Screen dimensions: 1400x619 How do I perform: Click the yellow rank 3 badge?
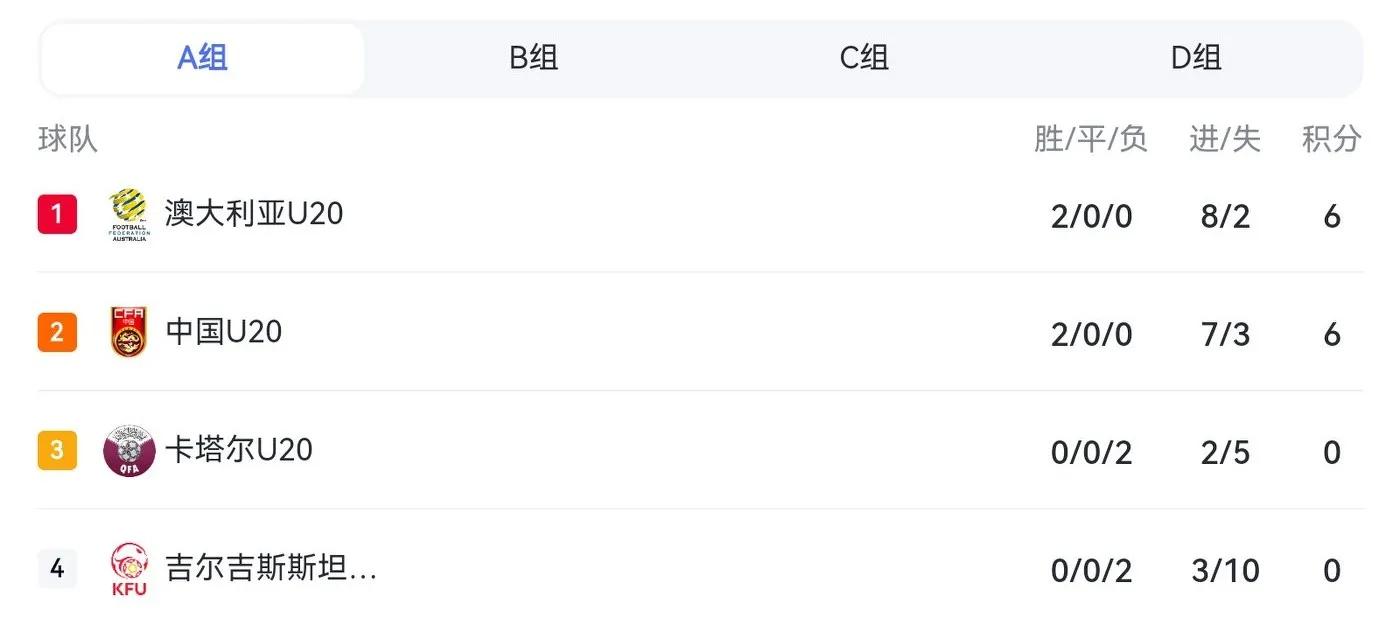tap(57, 450)
